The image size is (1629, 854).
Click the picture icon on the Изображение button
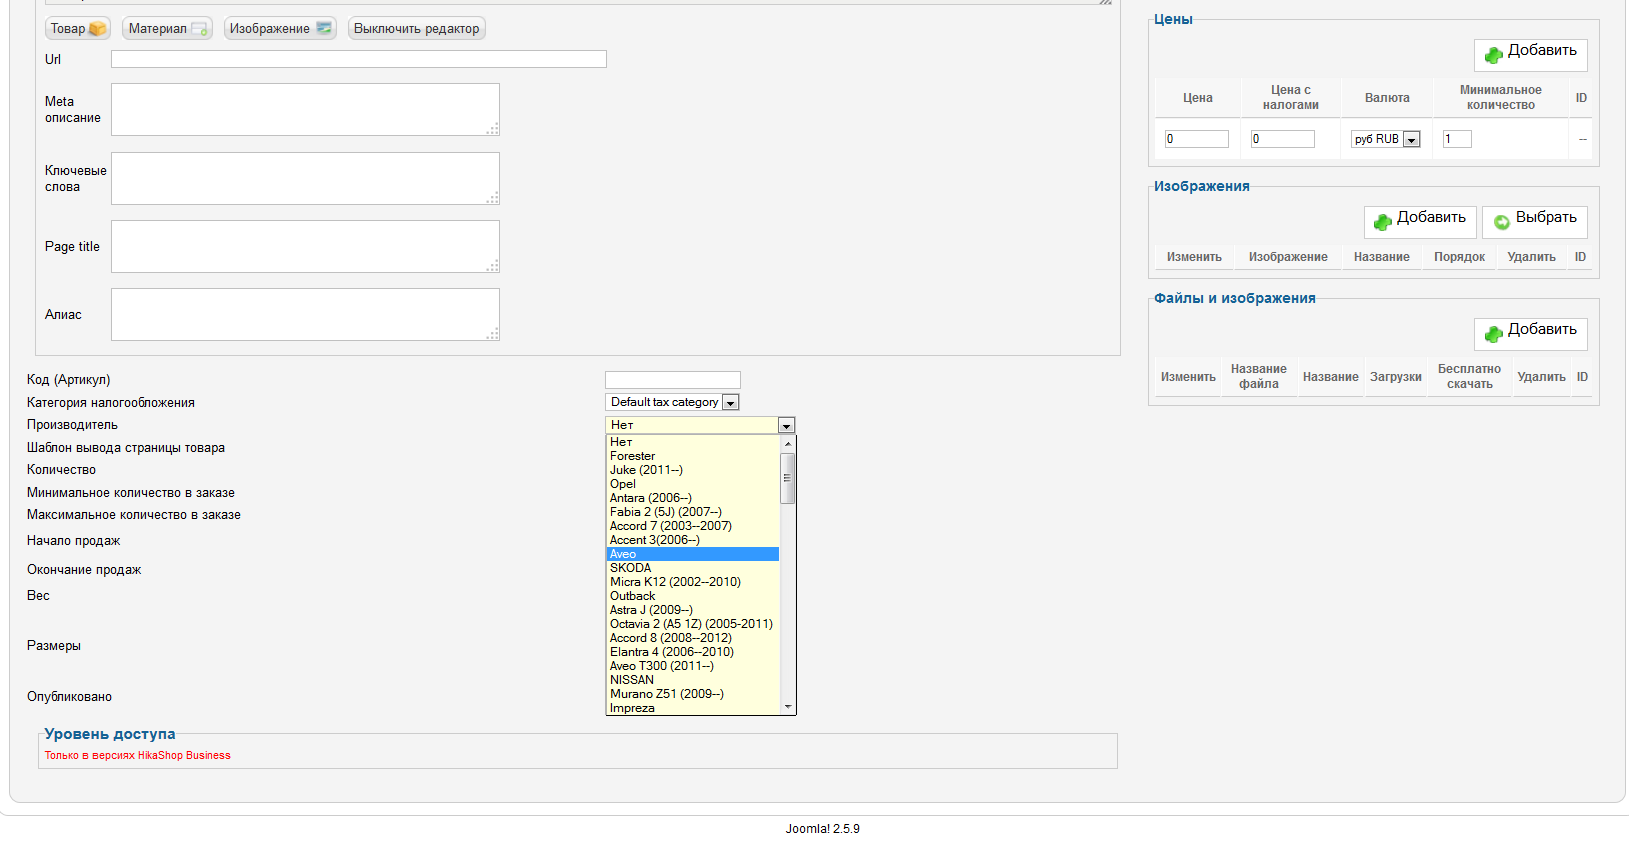tap(324, 29)
